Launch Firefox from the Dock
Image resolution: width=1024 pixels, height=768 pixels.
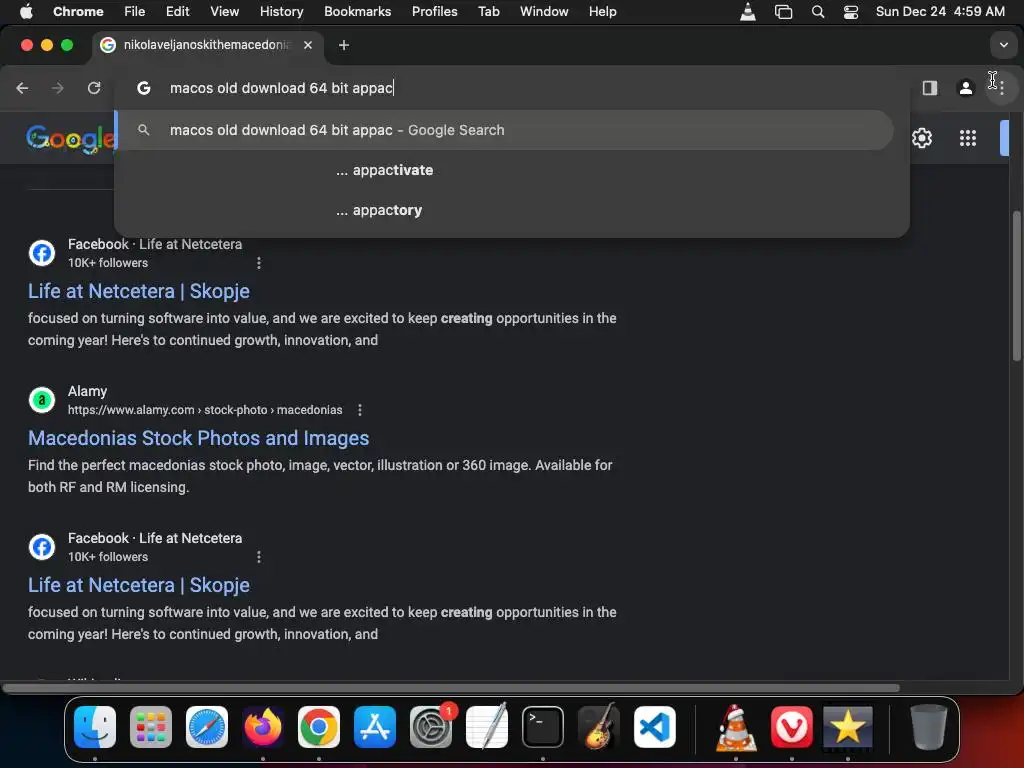click(x=263, y=727)
